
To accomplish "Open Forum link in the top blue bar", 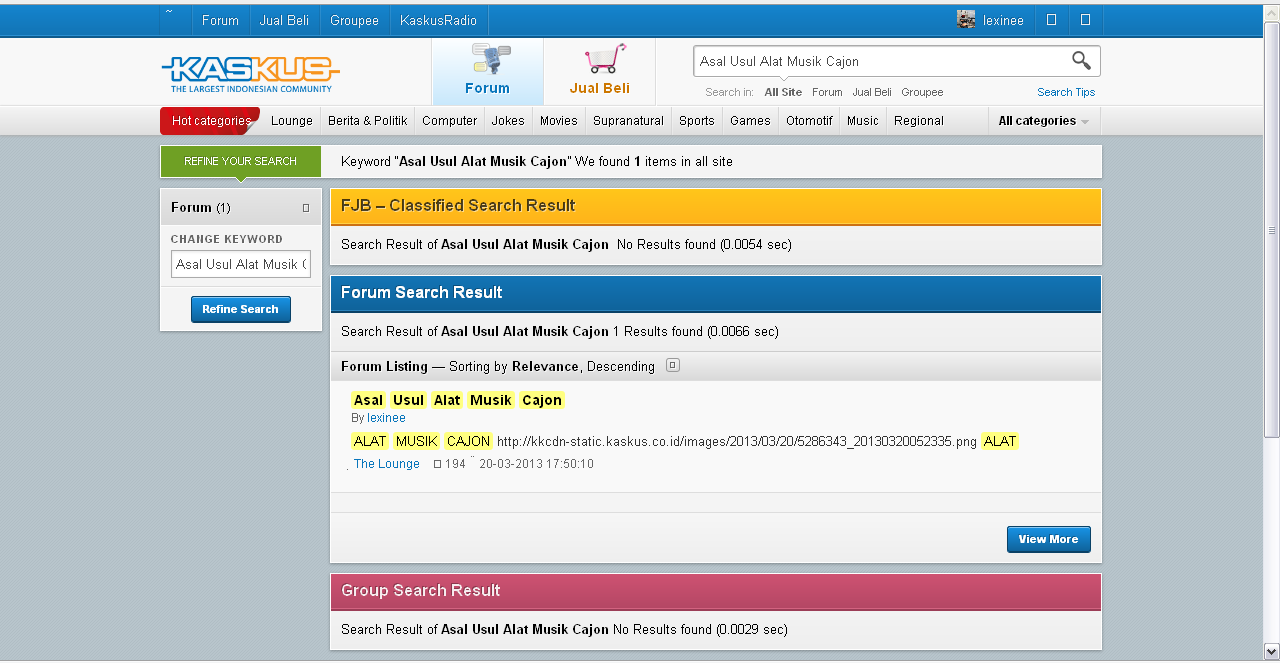I will [220, 20].
